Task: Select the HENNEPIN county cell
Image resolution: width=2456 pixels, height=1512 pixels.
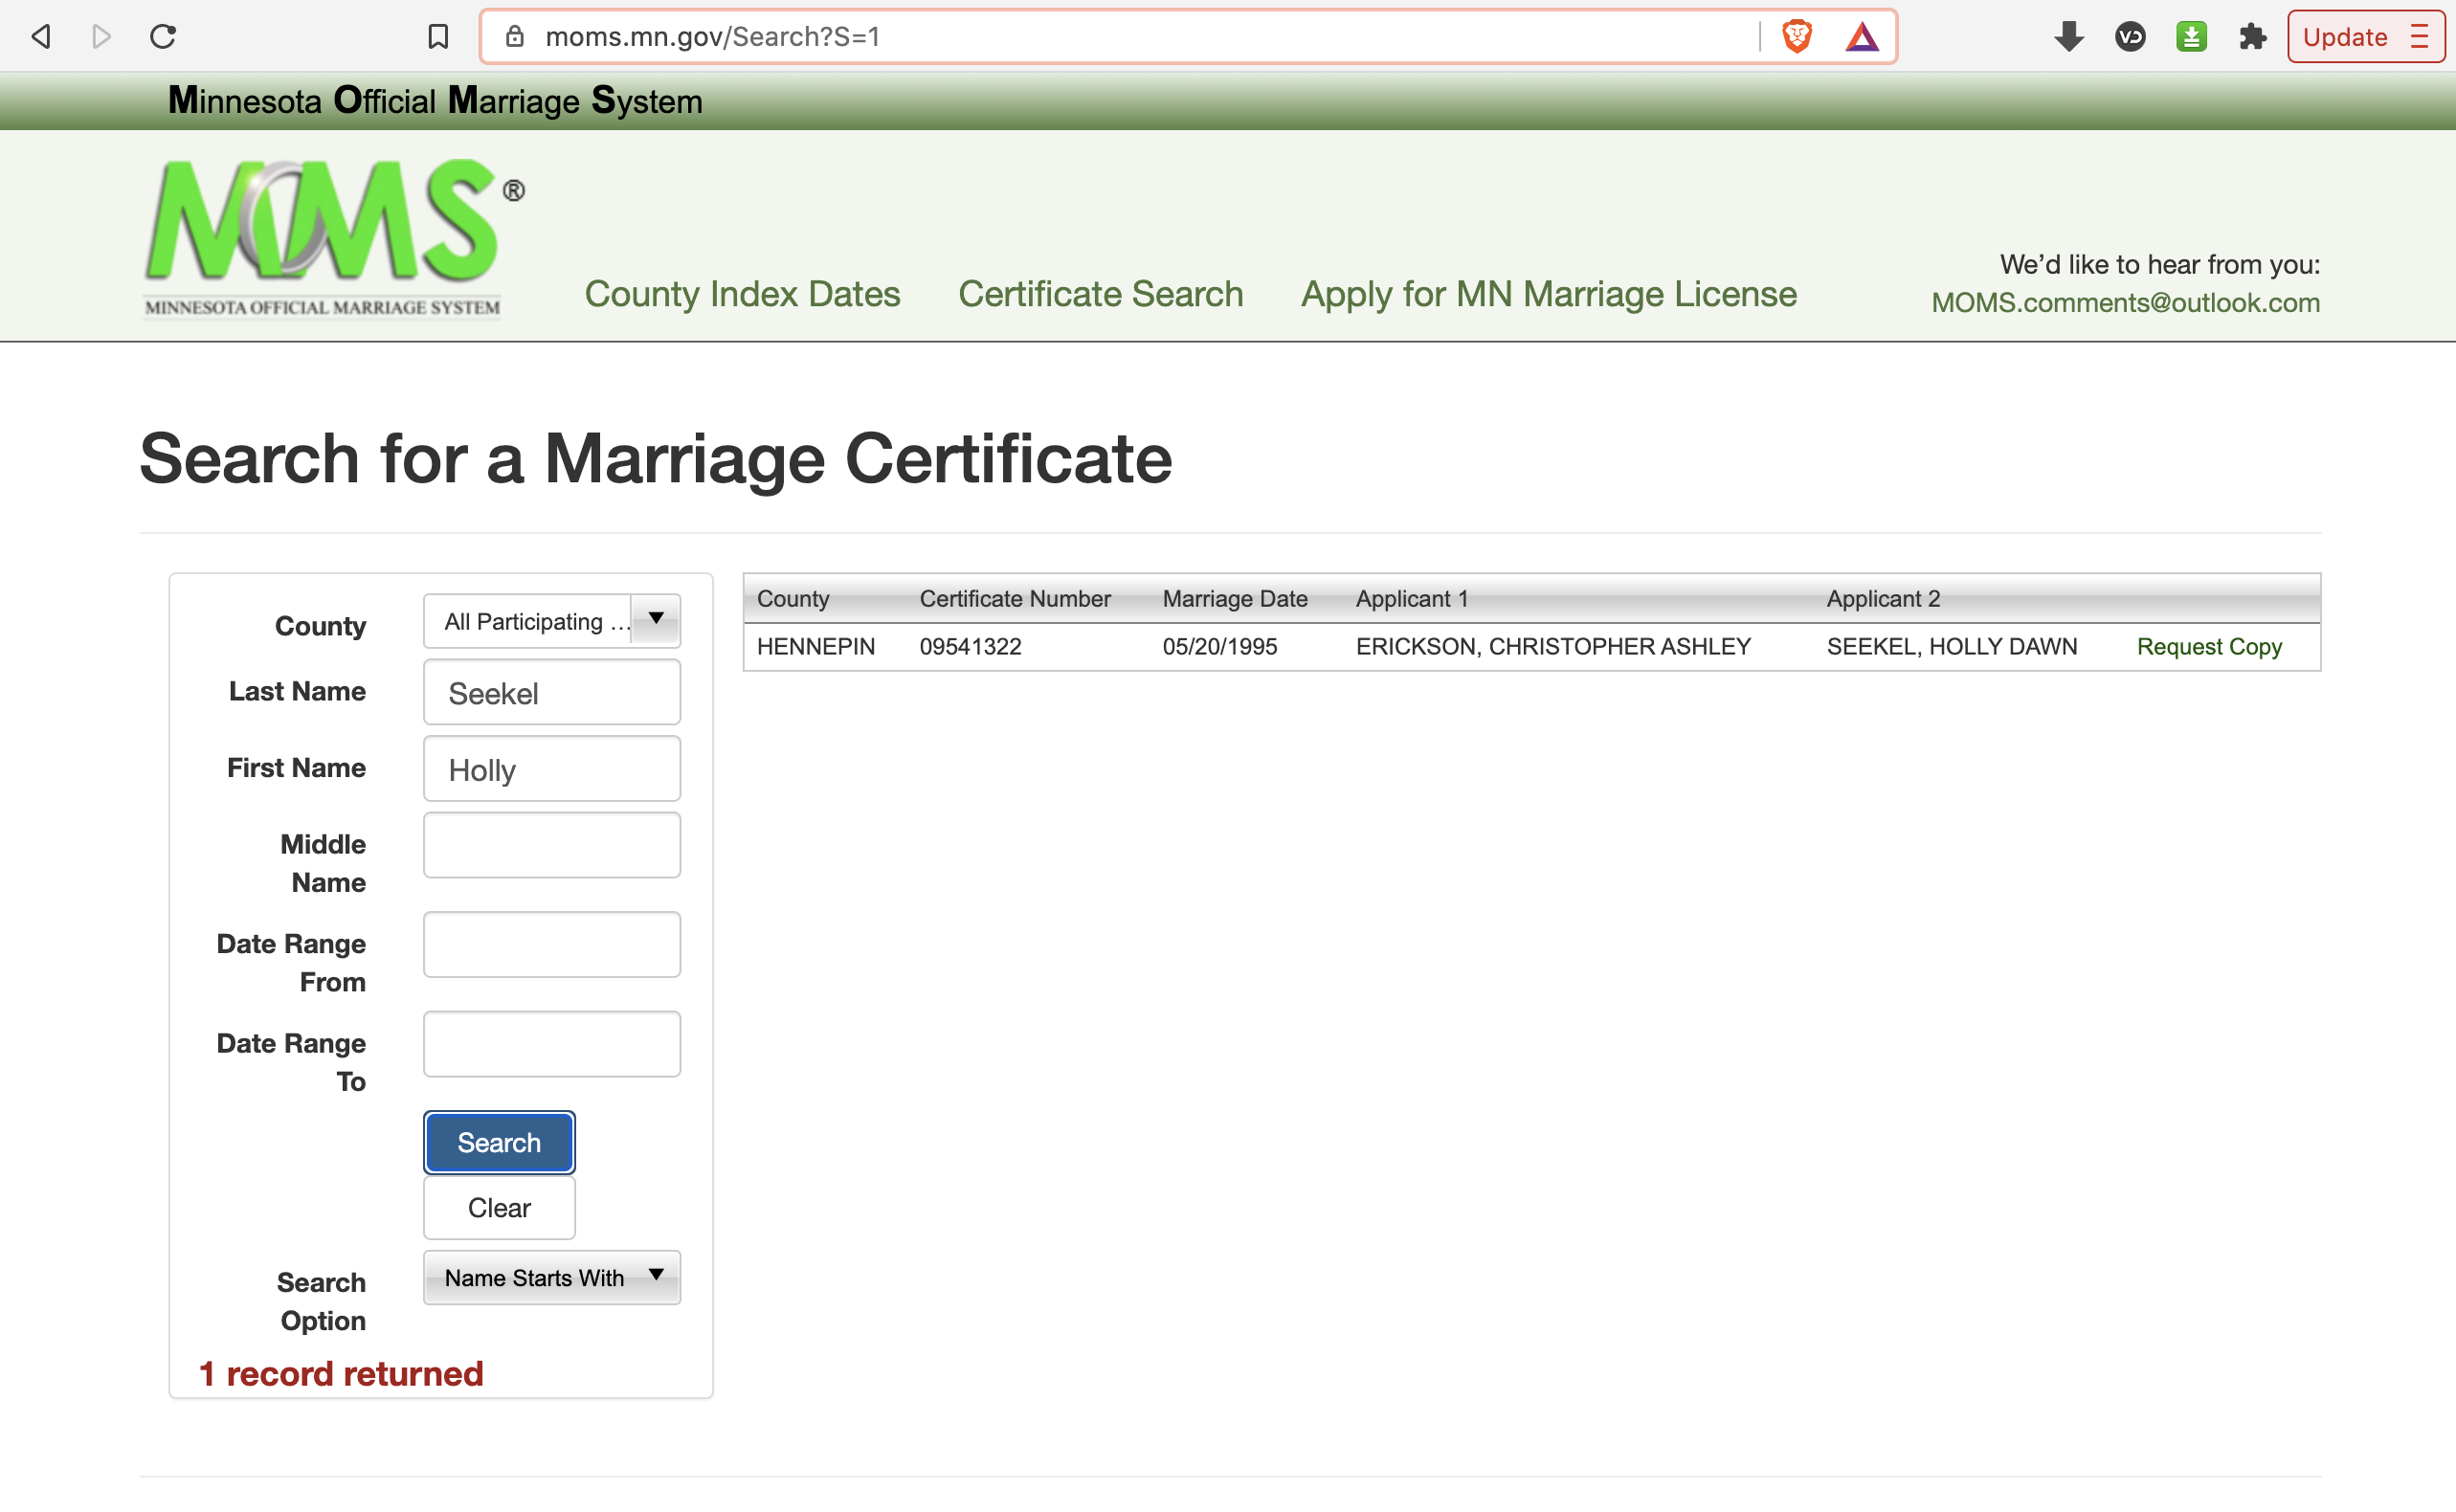Action: tap(816, 647)
